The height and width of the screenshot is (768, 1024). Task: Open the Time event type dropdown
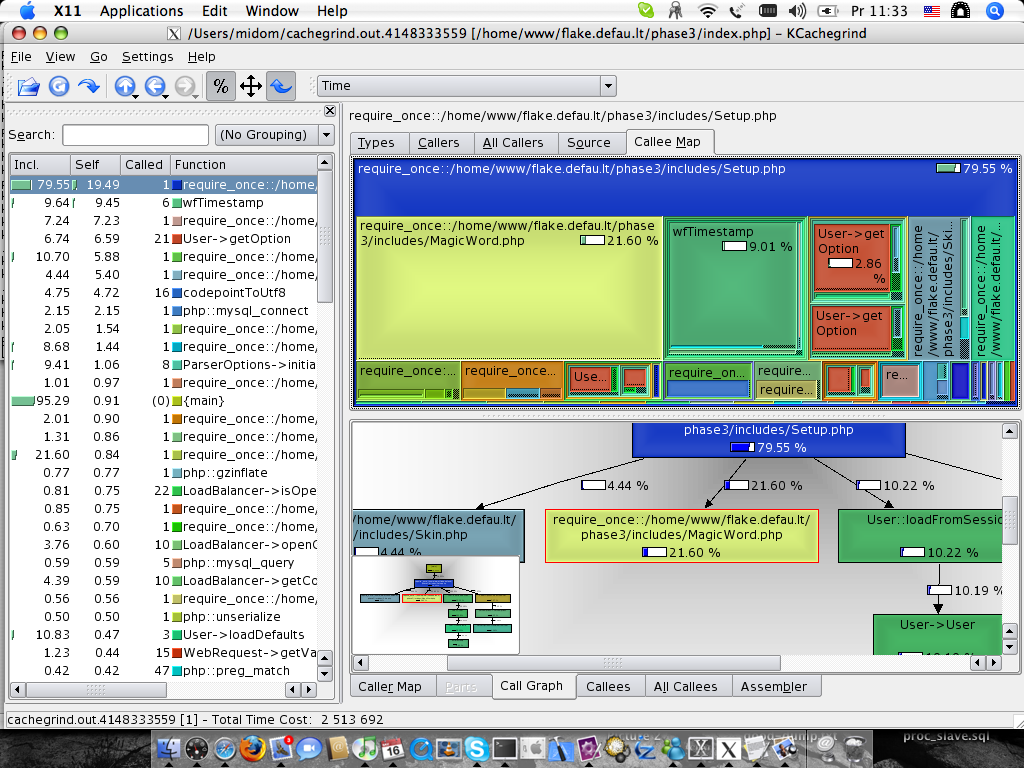[466, 86]
